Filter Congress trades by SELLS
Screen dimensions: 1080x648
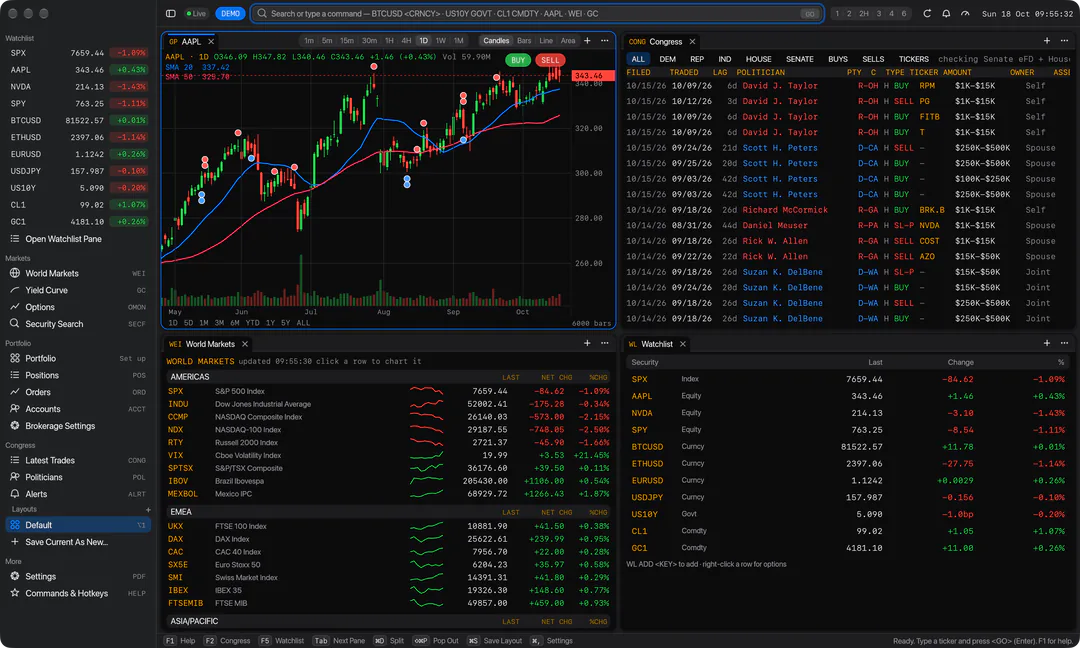point(873,59)
